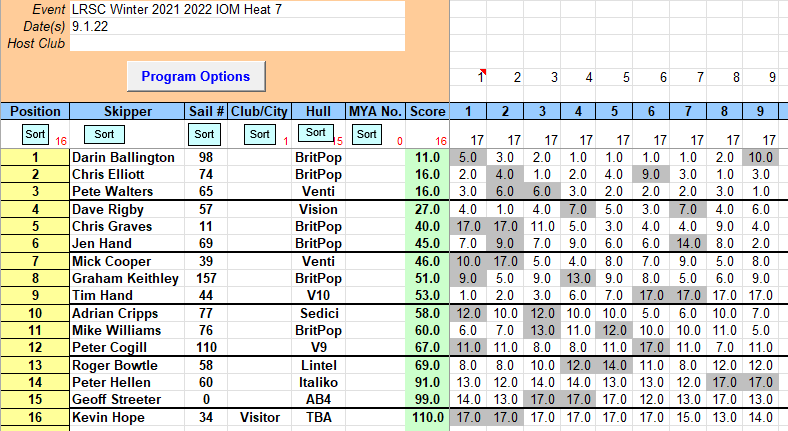This screenshot has width=788, height=431.
Task: Click the Date(s) field showing 9.1.22
Action: (237, 26)
